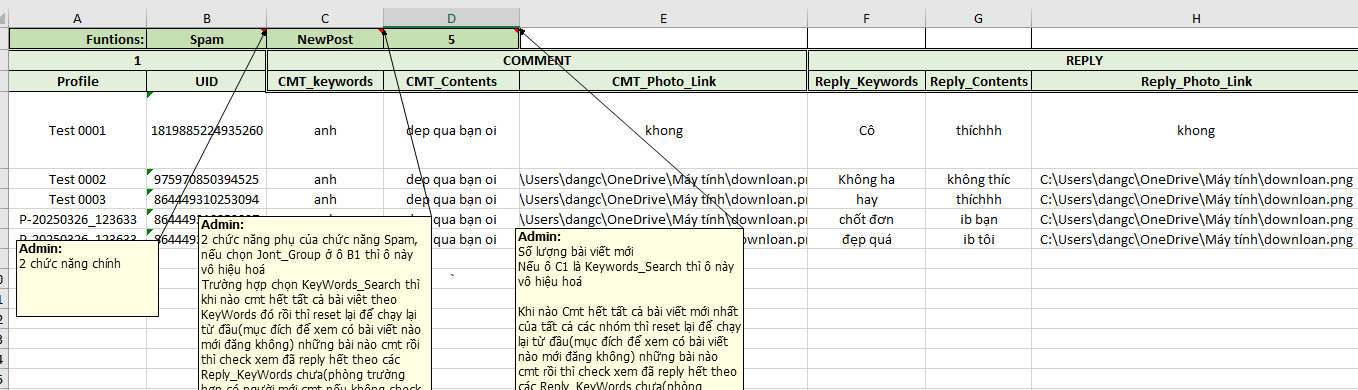Select the CMT_Photo_Link header cell
This screenshot has width=1358, height=390.
coord(662,82)
